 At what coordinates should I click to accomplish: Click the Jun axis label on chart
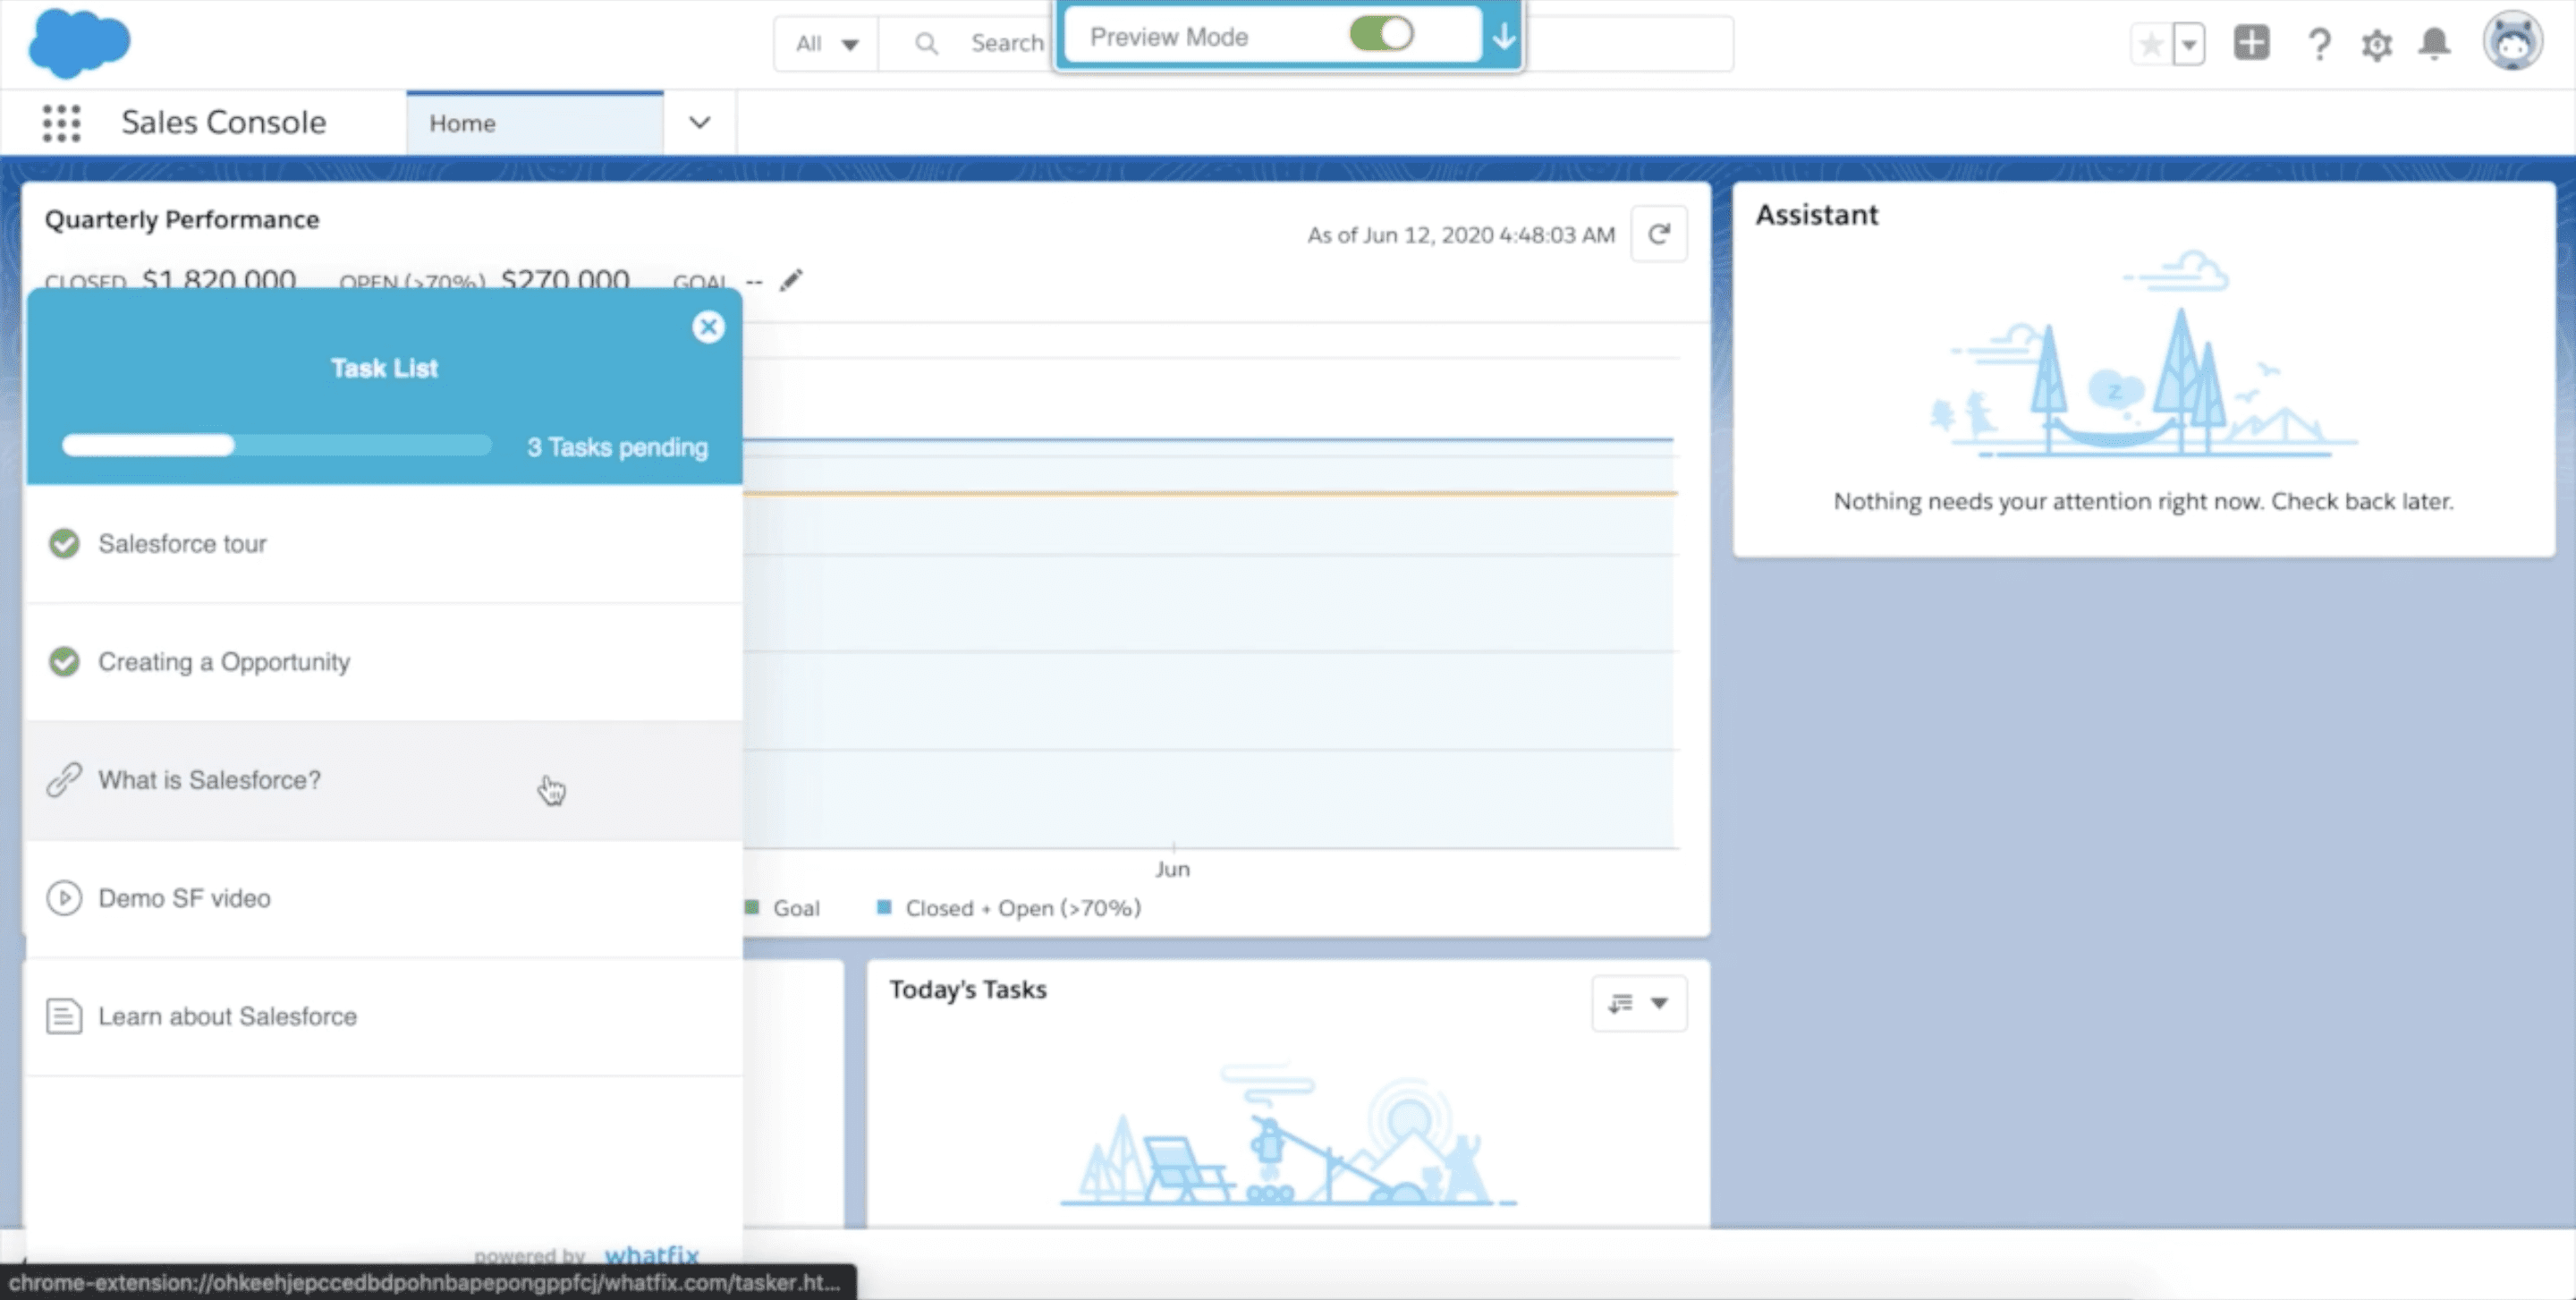coord(1172,869)
